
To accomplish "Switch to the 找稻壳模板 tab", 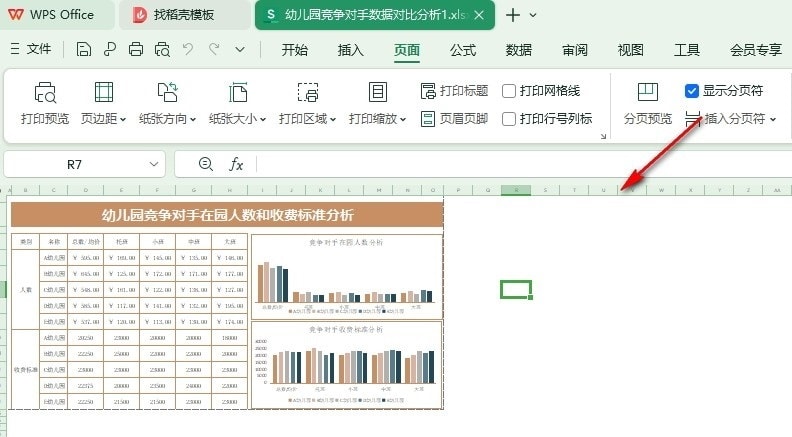I will (184, 15).
